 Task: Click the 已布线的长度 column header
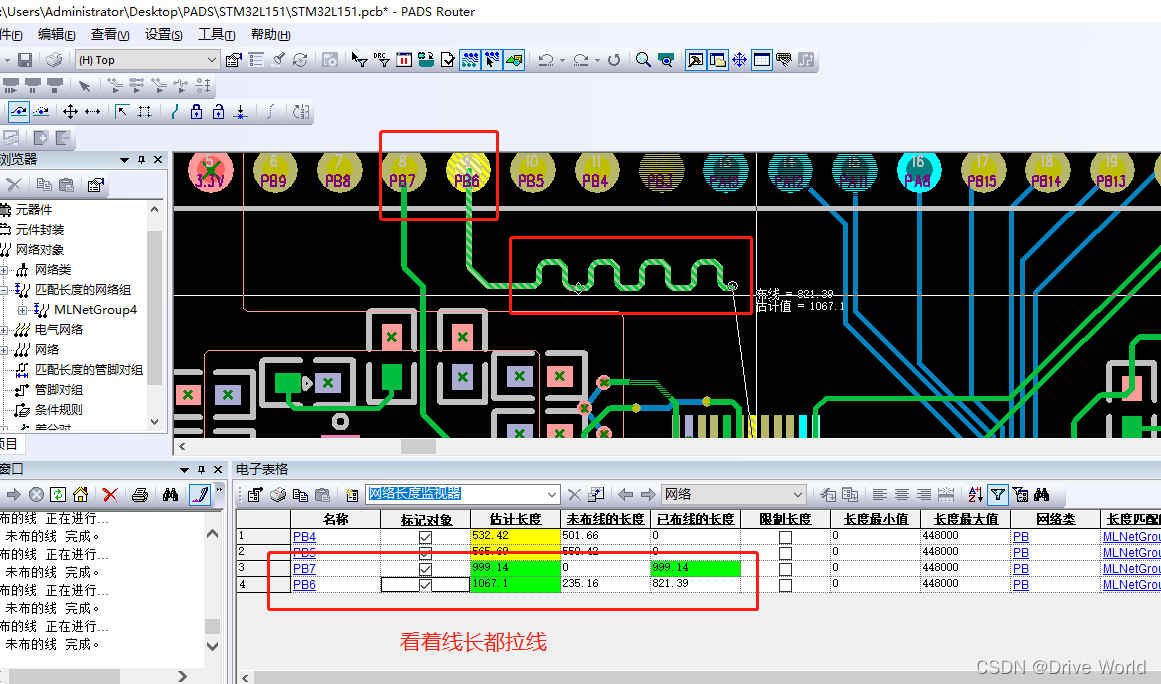(x=695, y=519)
